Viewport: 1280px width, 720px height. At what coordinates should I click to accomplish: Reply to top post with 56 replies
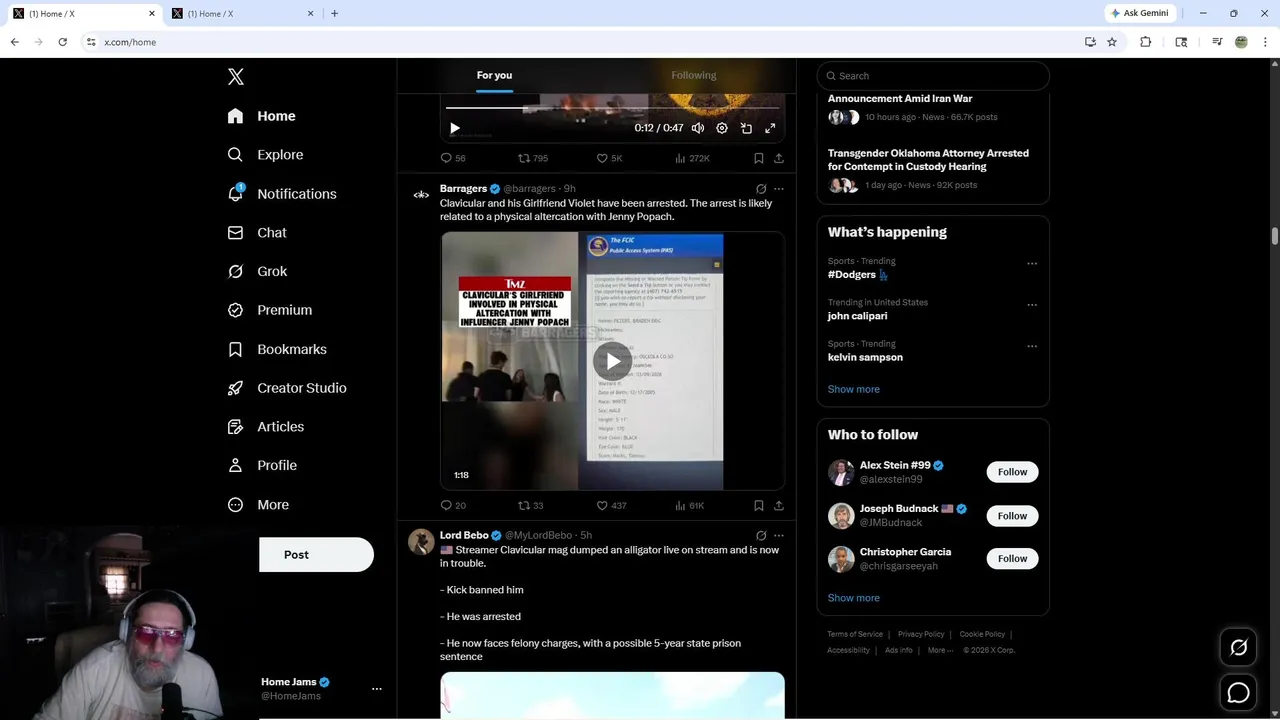coord(453,158)
